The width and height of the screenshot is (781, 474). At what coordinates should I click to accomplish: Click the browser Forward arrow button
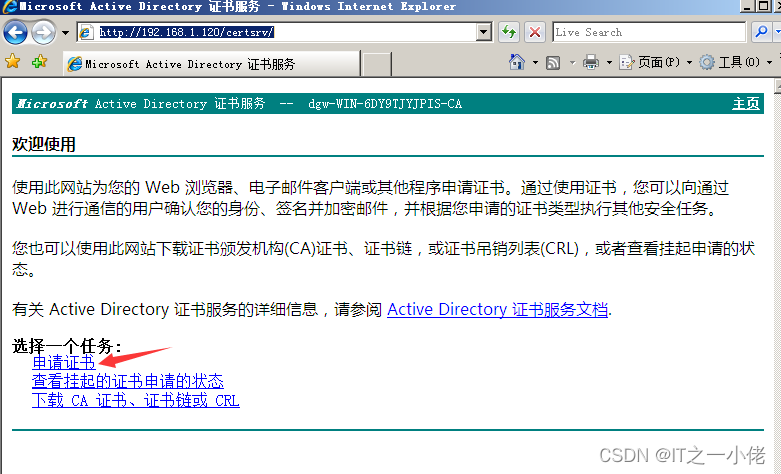pos(44,33)
